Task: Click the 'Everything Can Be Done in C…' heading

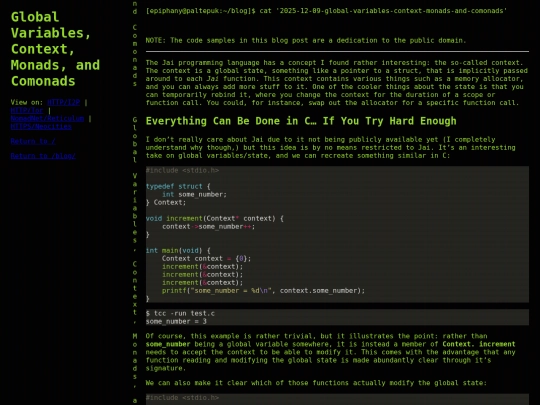Action: point(301,121)
